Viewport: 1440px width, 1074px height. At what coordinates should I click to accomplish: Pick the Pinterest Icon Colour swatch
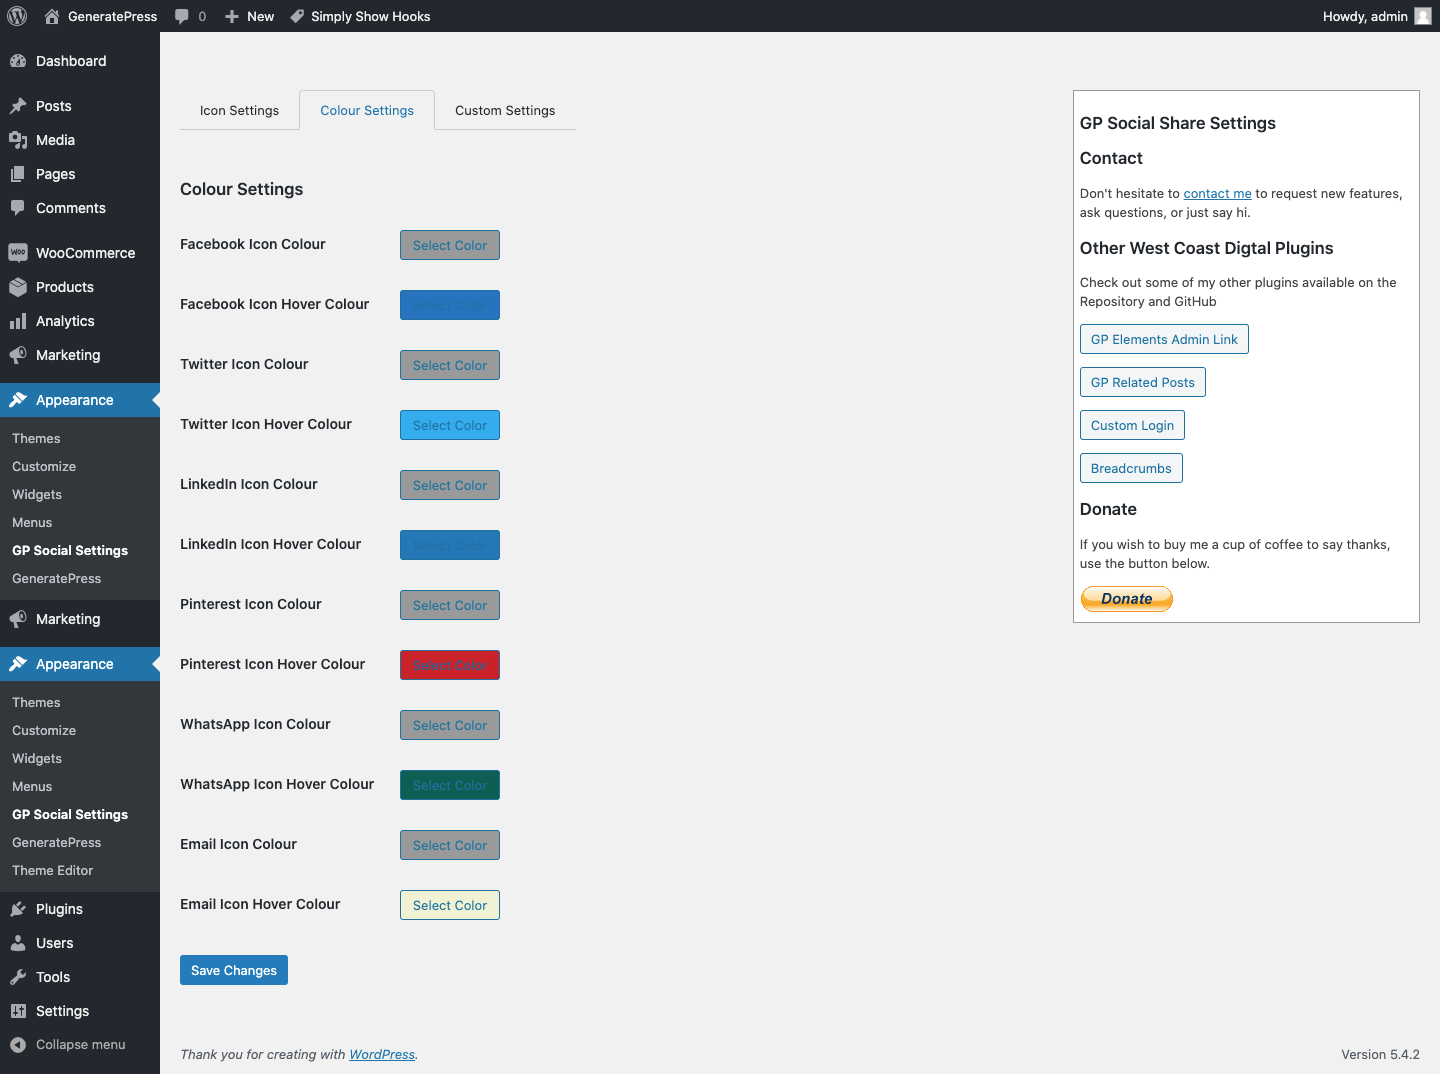[450, 605]
